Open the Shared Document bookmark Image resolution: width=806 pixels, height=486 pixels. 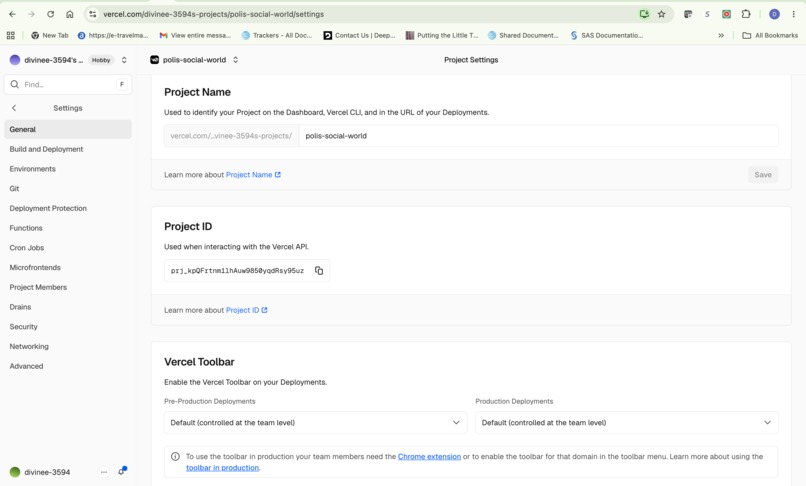point(523,35)
